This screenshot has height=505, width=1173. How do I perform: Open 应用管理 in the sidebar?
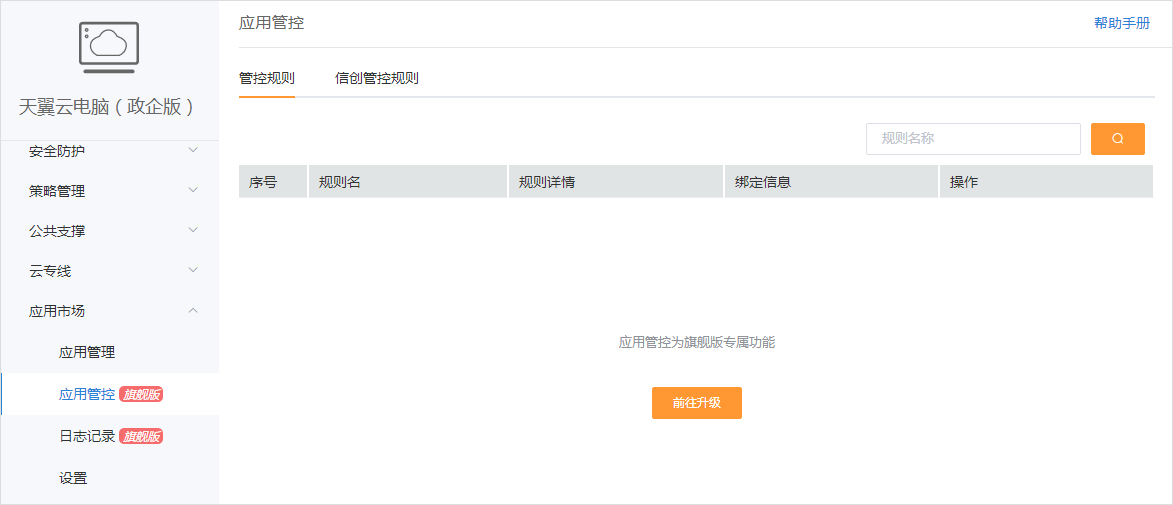click(87, 352)
